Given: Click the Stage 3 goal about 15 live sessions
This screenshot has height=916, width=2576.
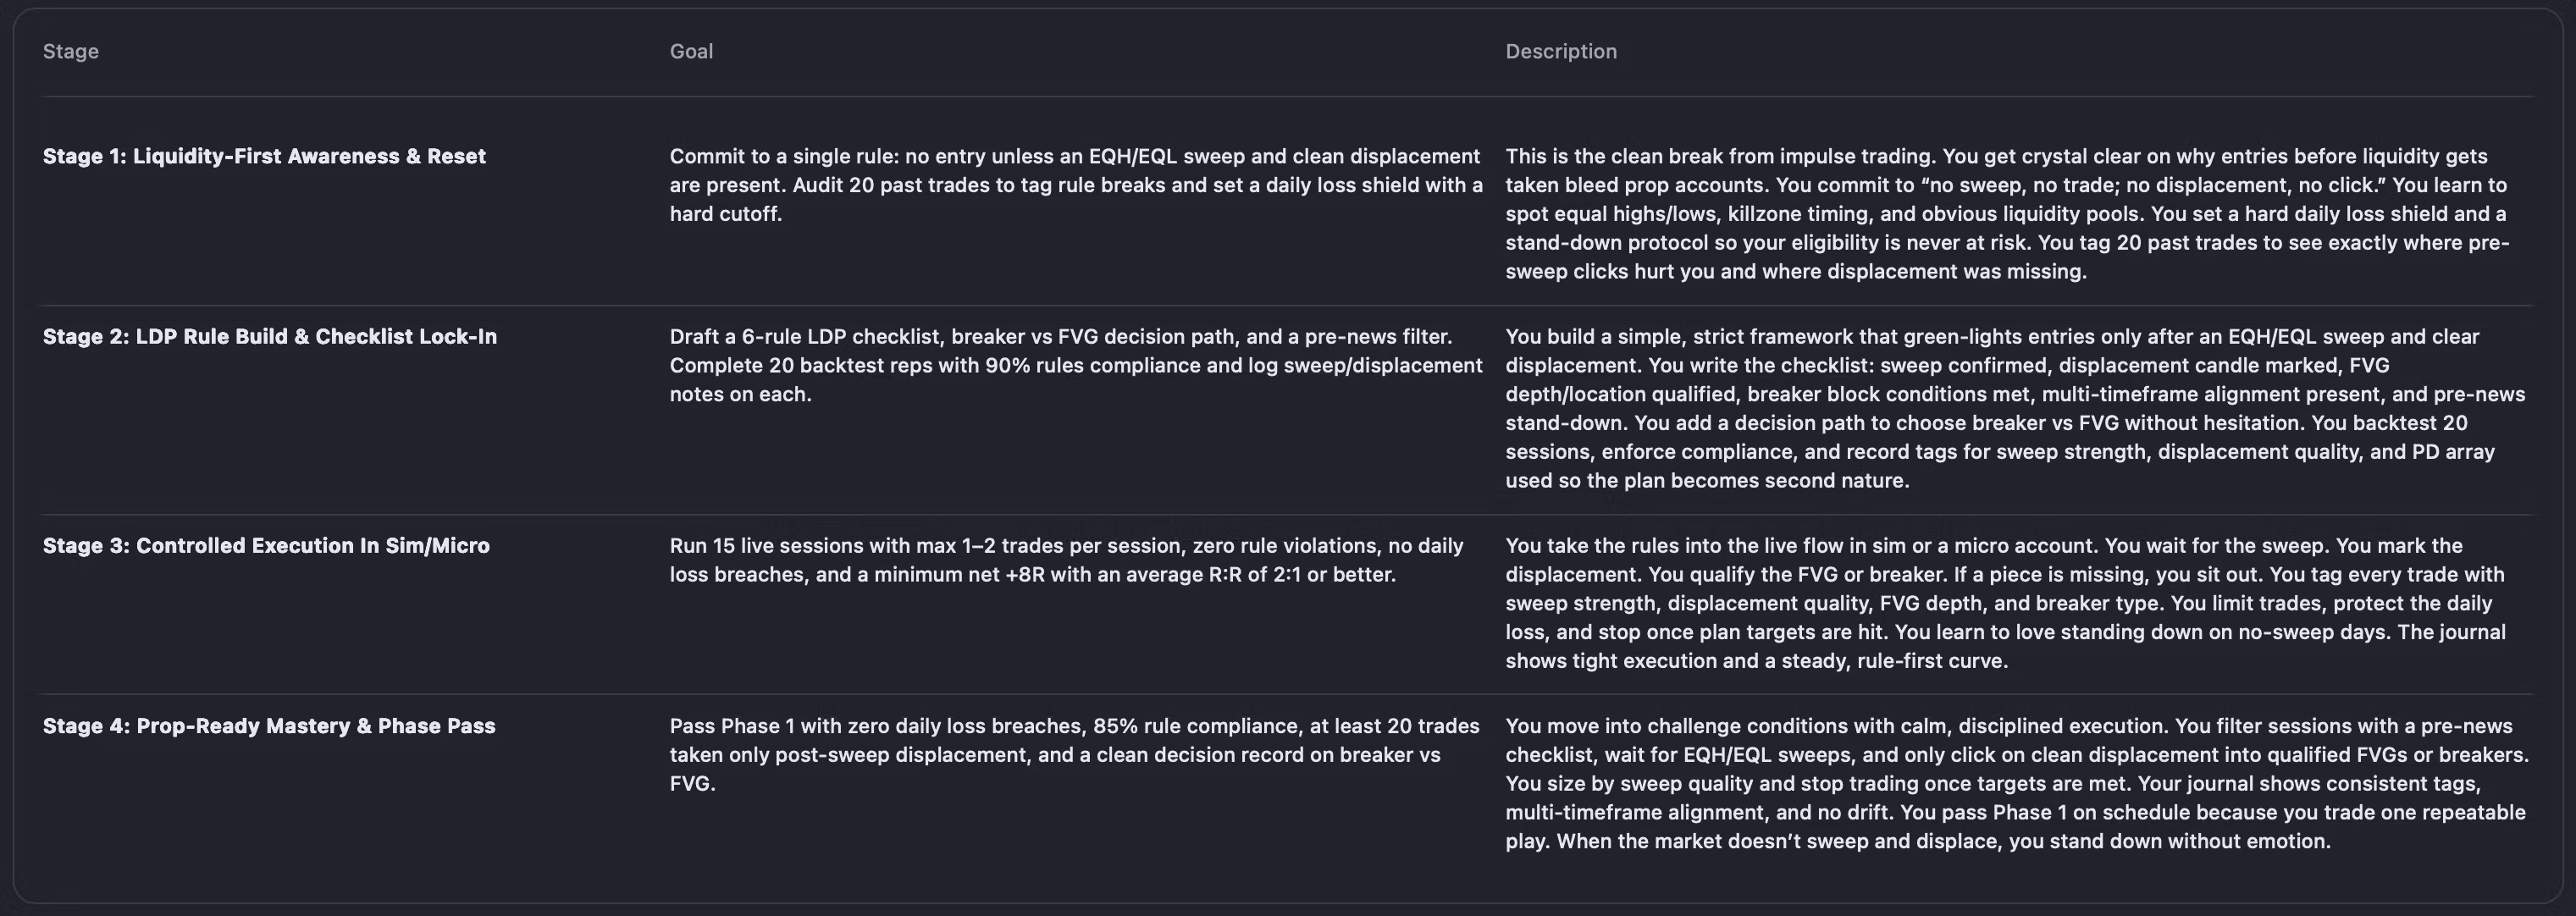Looking at the screenshot, I should point(1066,560).
